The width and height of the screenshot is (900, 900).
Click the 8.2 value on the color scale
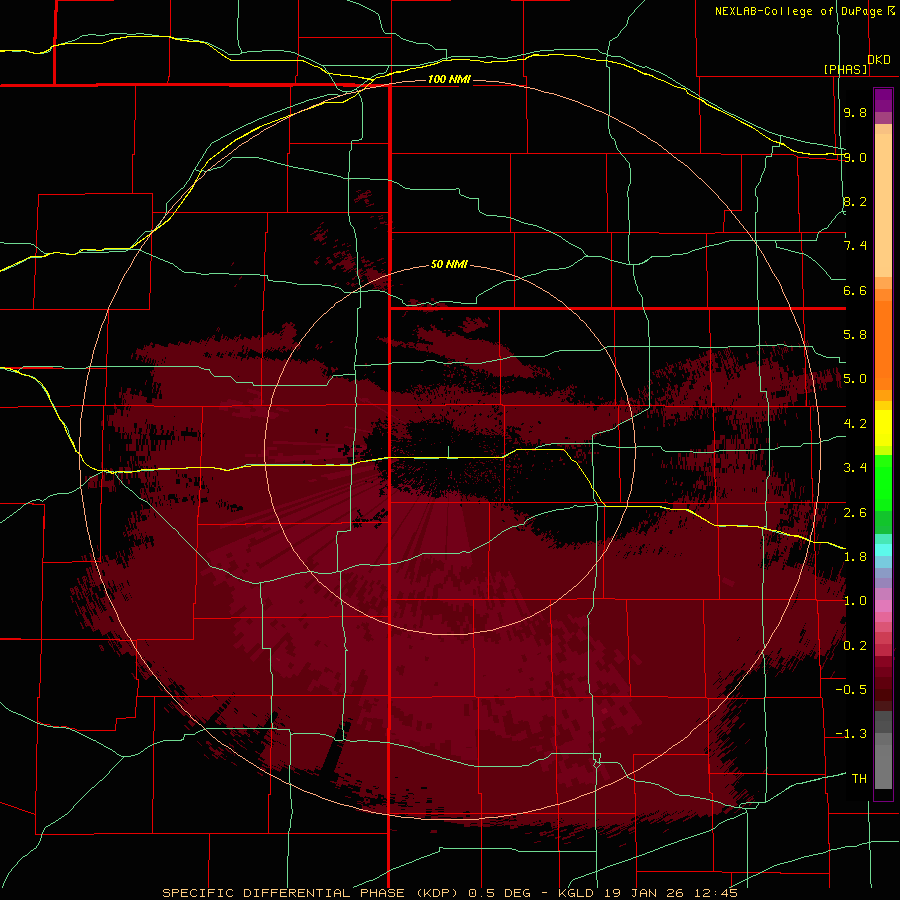pos(855,201)
